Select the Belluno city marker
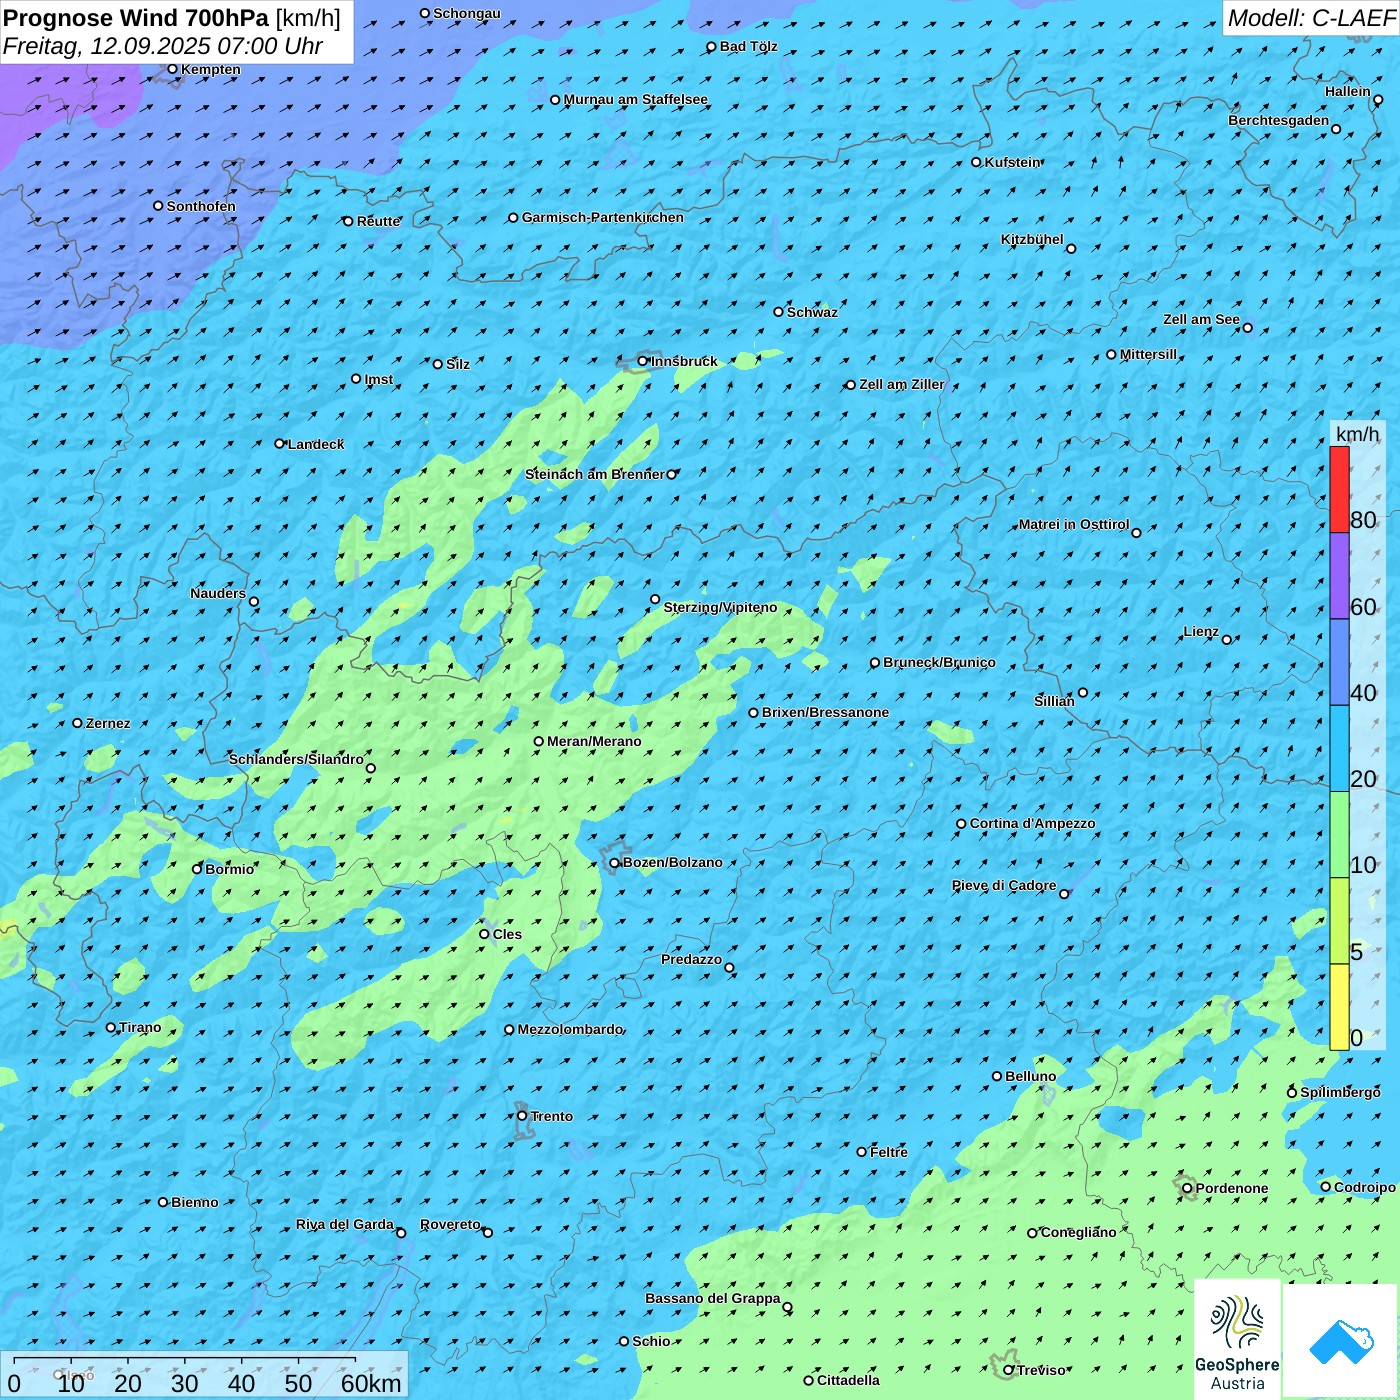The image size is (1400, 1400). point(997,1076)
